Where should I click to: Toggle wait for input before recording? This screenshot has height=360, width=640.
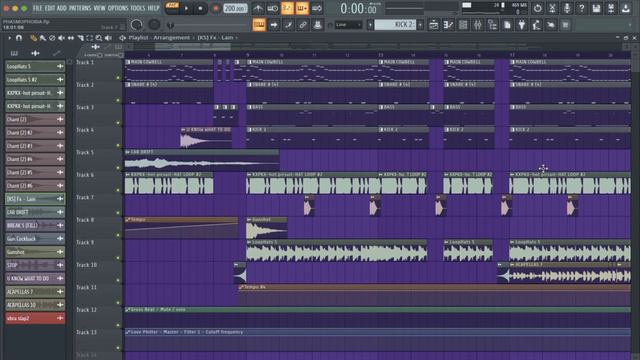tap(272, 8)
